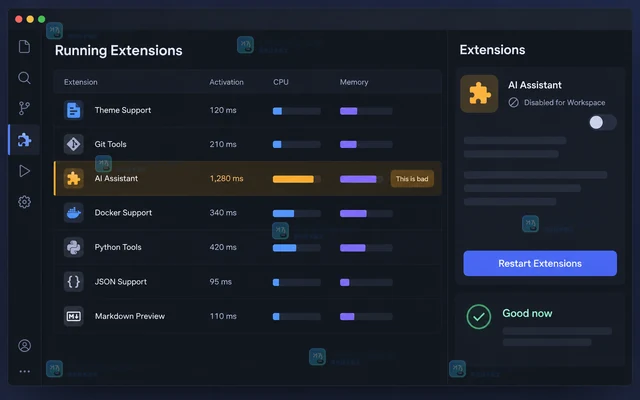Click the Disabled for Workspace label
Screen dimensions: 640x400
click(564, 102)
